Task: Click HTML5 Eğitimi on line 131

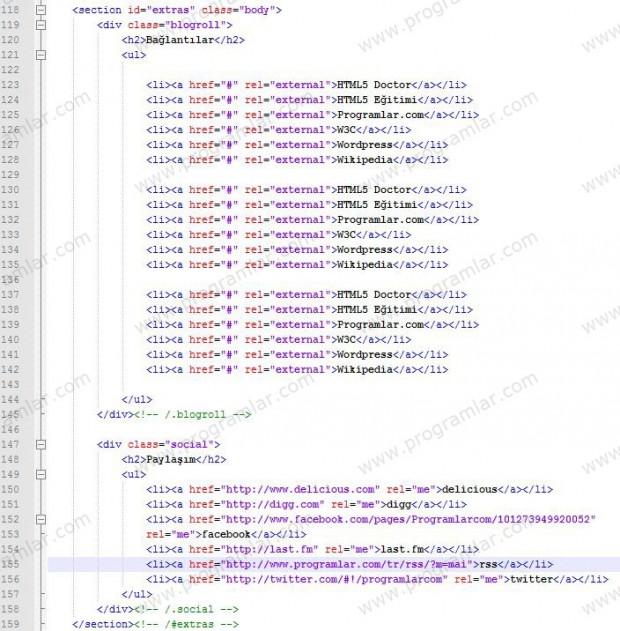Action: click(x=377, y=204)
